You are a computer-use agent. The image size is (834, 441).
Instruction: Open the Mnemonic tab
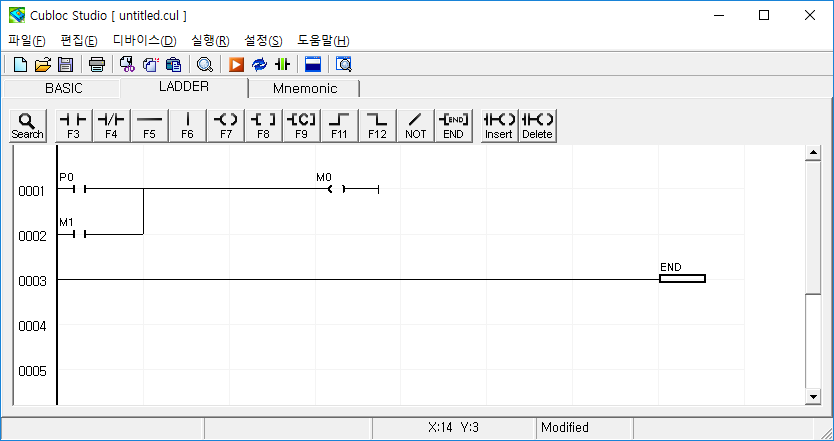pyautogui.click(x=305, y=88)
